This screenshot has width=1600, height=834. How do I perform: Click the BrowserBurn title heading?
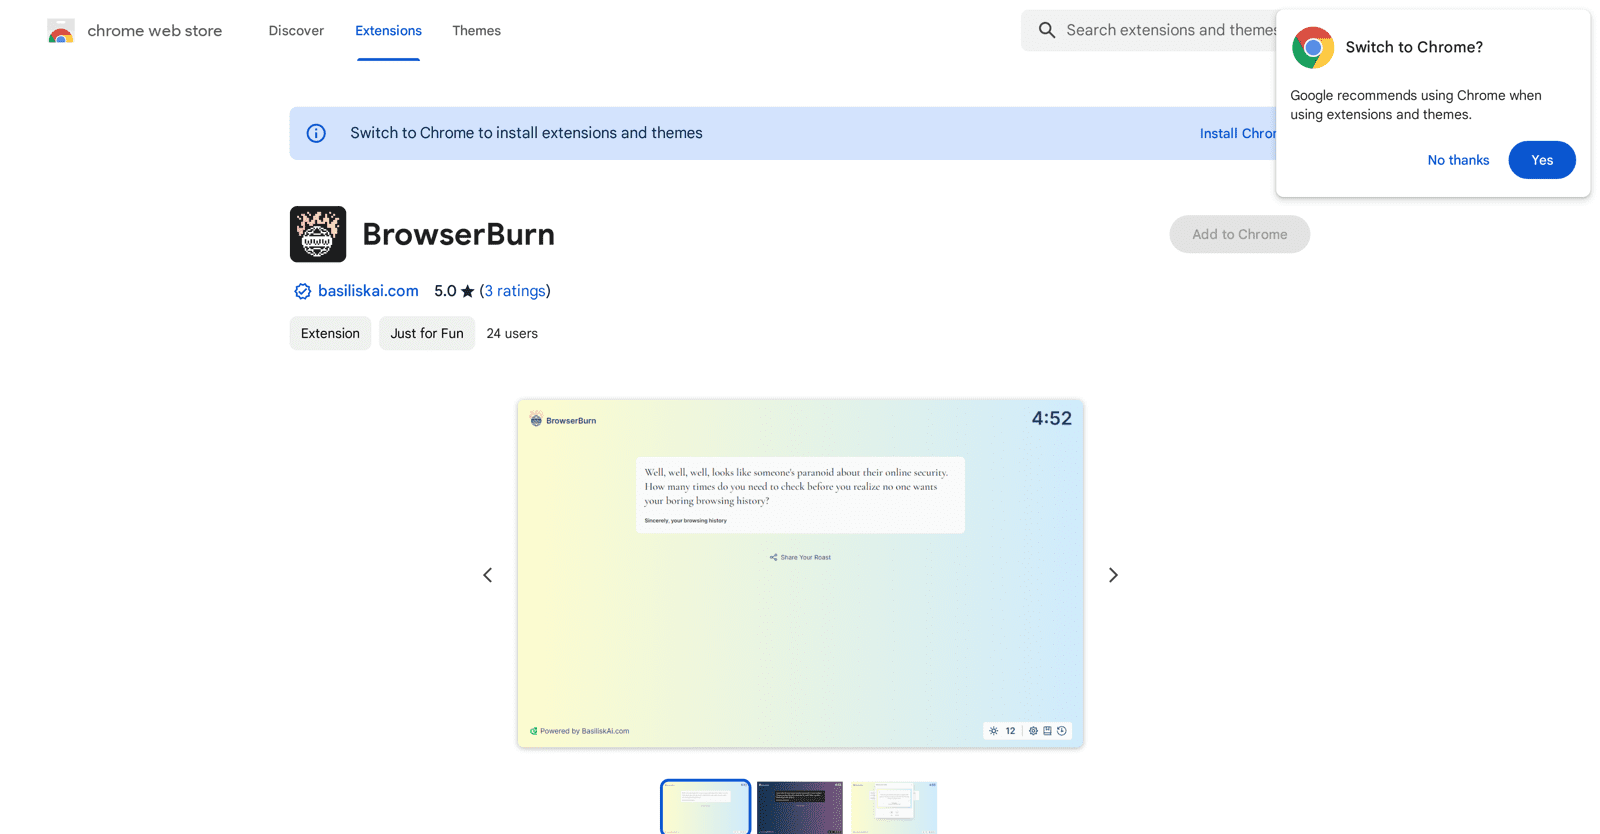point(458,234)
